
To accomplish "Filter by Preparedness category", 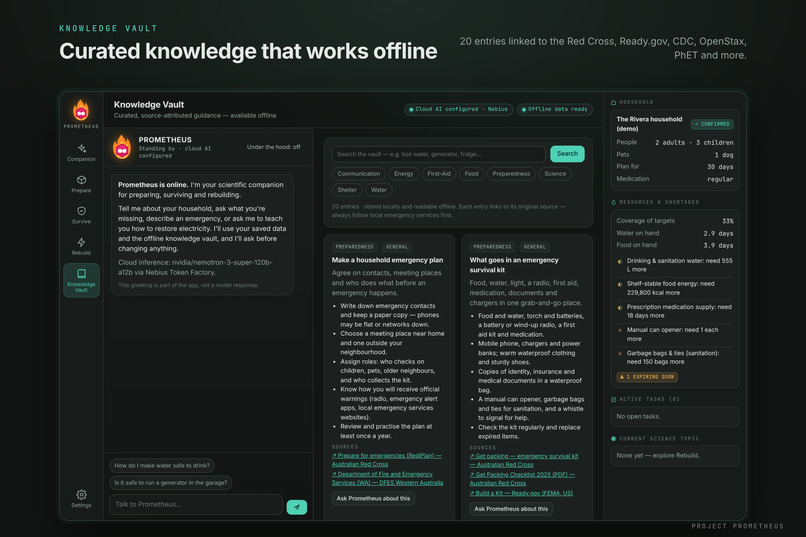I will click(x=511, y=174).
